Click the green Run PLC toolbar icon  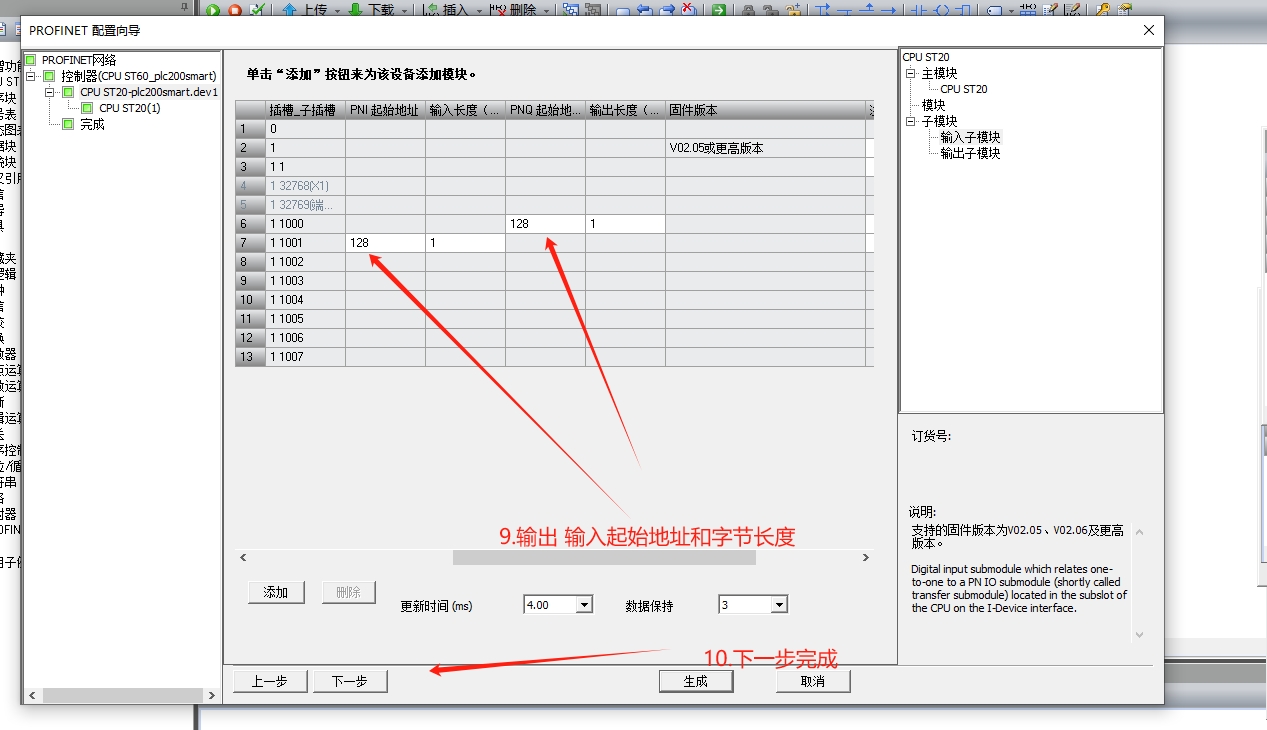pyautogui.click(x=213, y=10)
